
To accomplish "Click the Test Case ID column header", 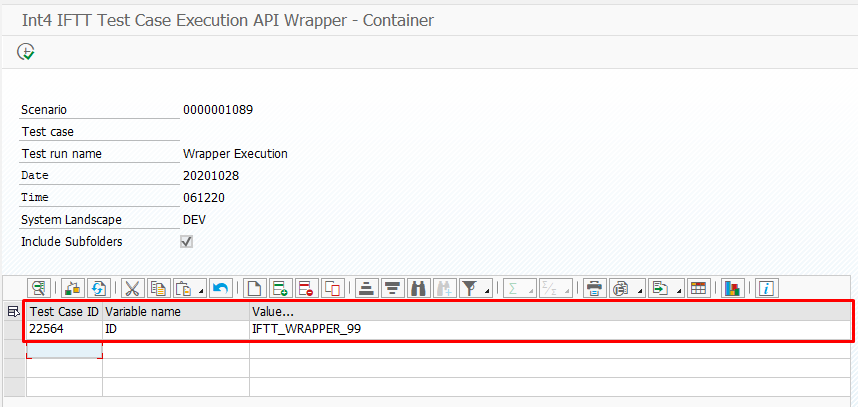I will click(x=63, y=312).
